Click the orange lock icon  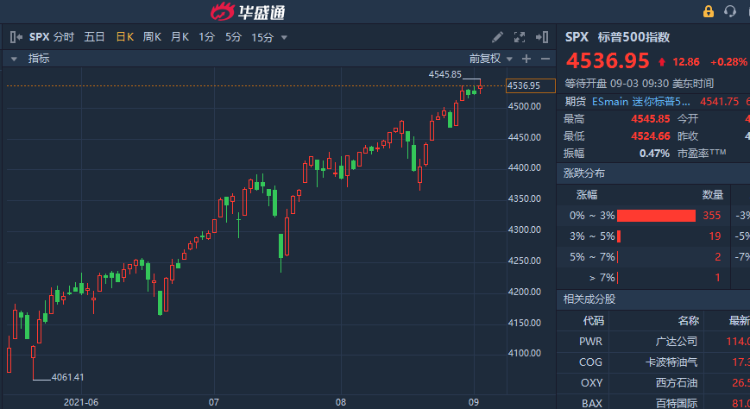click(708, 11)
